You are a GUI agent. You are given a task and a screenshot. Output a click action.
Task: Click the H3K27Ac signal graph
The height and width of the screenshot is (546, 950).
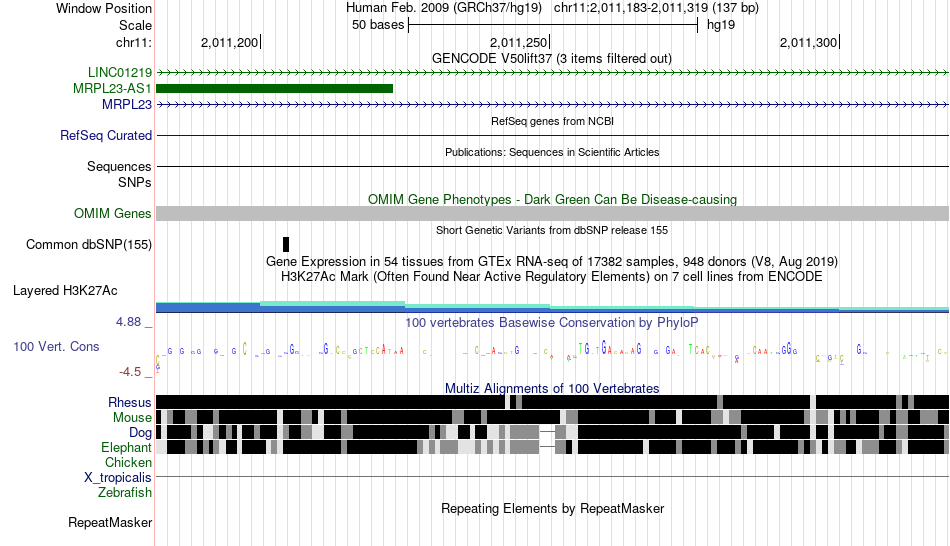553,307
